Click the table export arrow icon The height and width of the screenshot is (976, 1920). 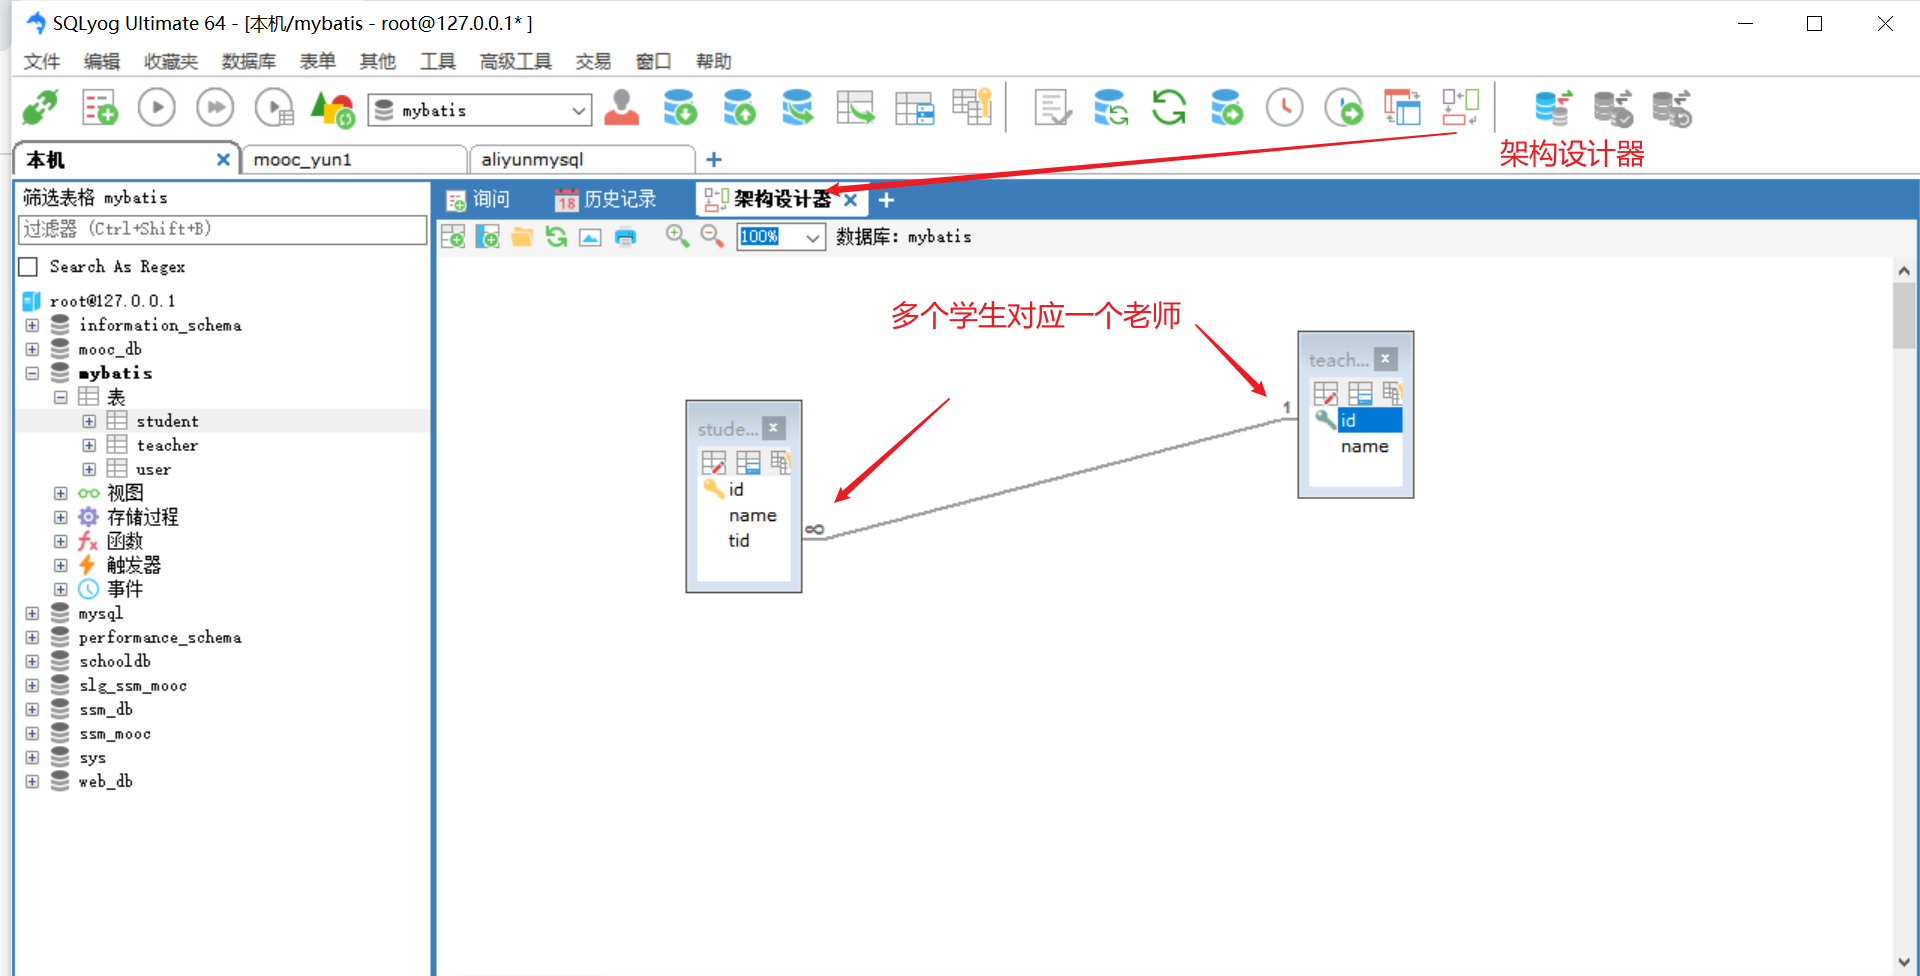tap(855, 108)
